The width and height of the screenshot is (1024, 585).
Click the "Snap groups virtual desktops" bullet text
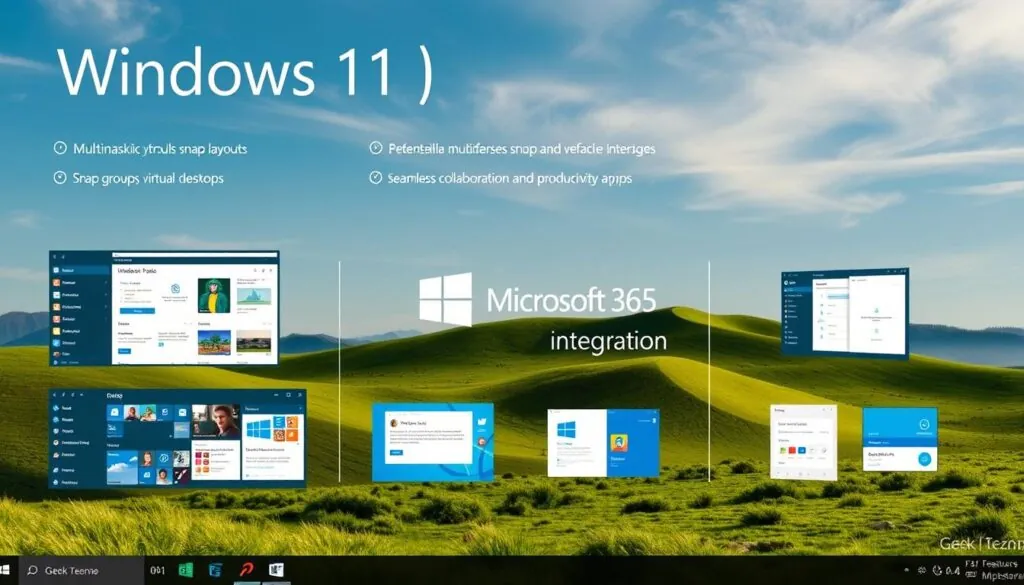(148, 178)
